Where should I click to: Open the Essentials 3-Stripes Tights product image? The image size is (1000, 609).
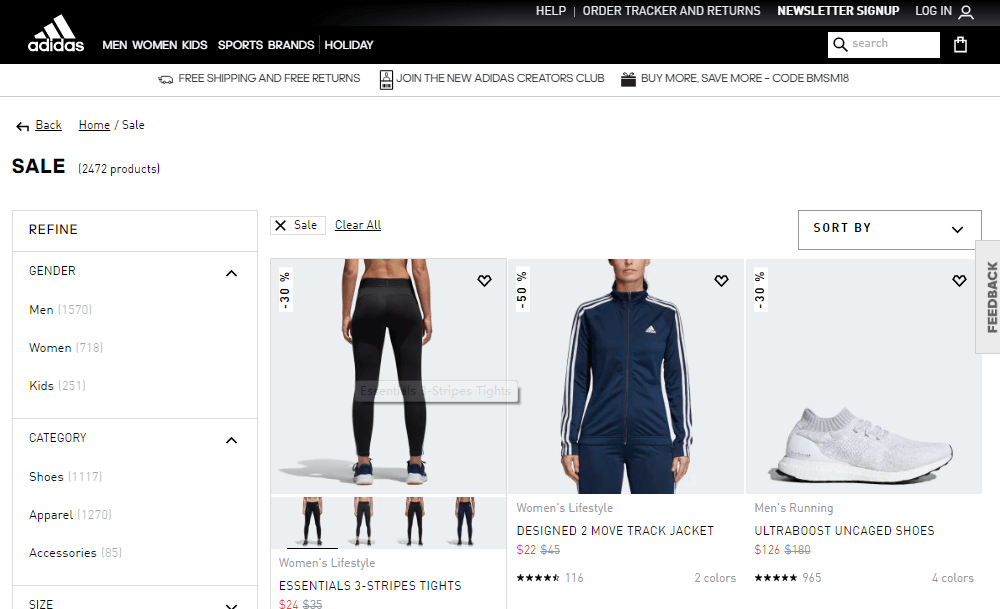point(388,376)
